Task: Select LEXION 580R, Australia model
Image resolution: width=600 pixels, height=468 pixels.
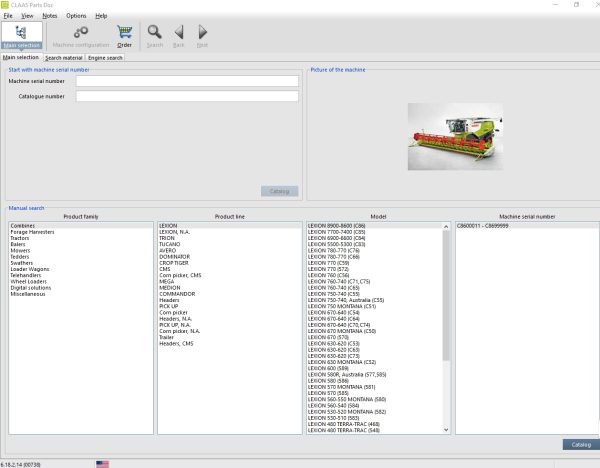Action: pos(375,375)
